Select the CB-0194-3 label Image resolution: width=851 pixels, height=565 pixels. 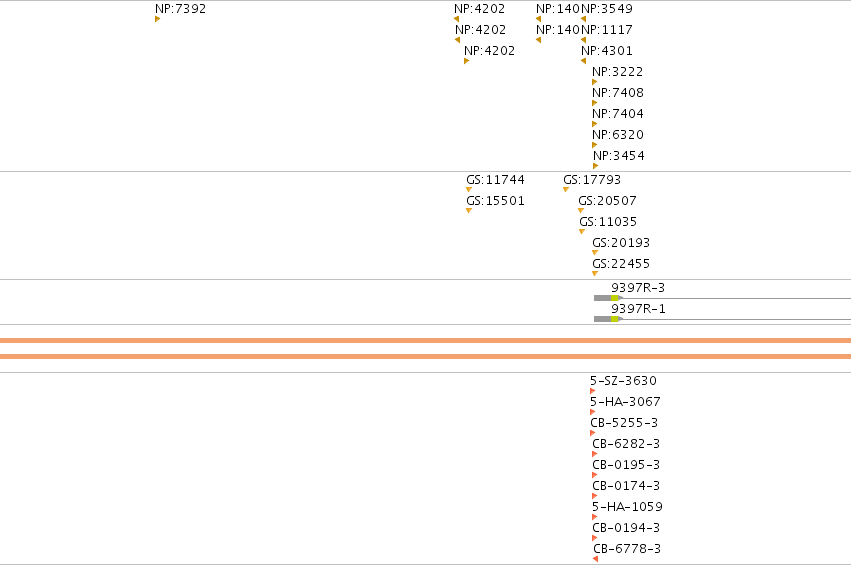coord(626,528)
